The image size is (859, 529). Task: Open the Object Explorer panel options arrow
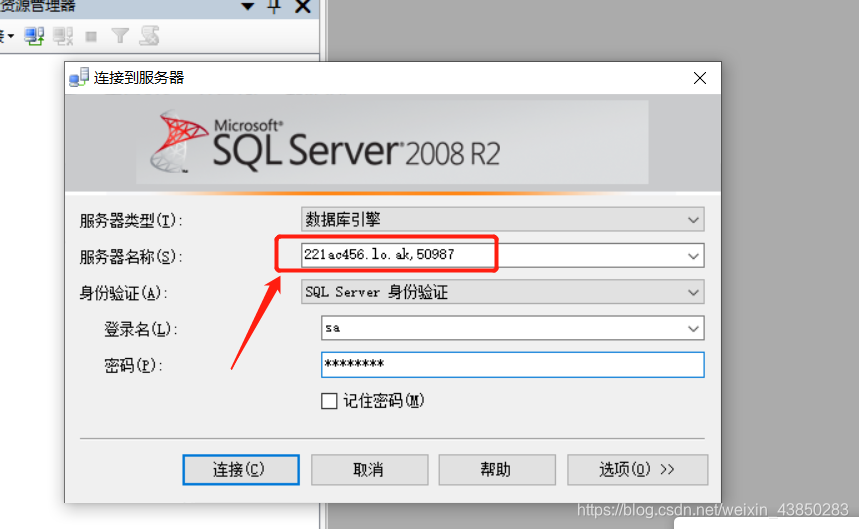[x=248, y=6]
